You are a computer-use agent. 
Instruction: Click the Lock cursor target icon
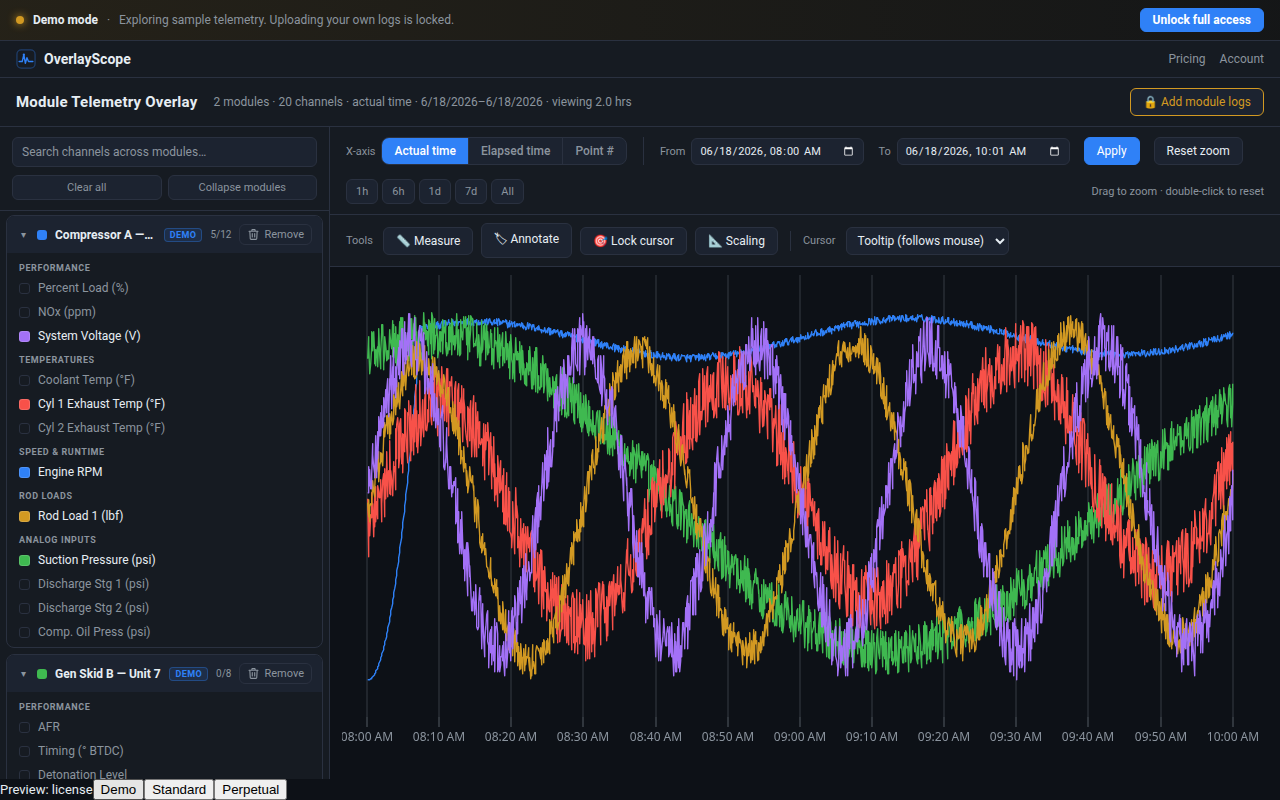pyautogui.click(x=600, y=241)
